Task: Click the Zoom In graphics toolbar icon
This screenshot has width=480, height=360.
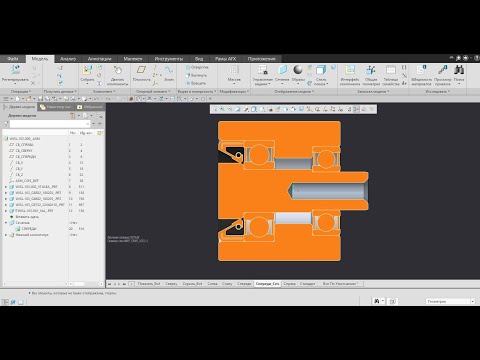Action: [x=222, y=109]
